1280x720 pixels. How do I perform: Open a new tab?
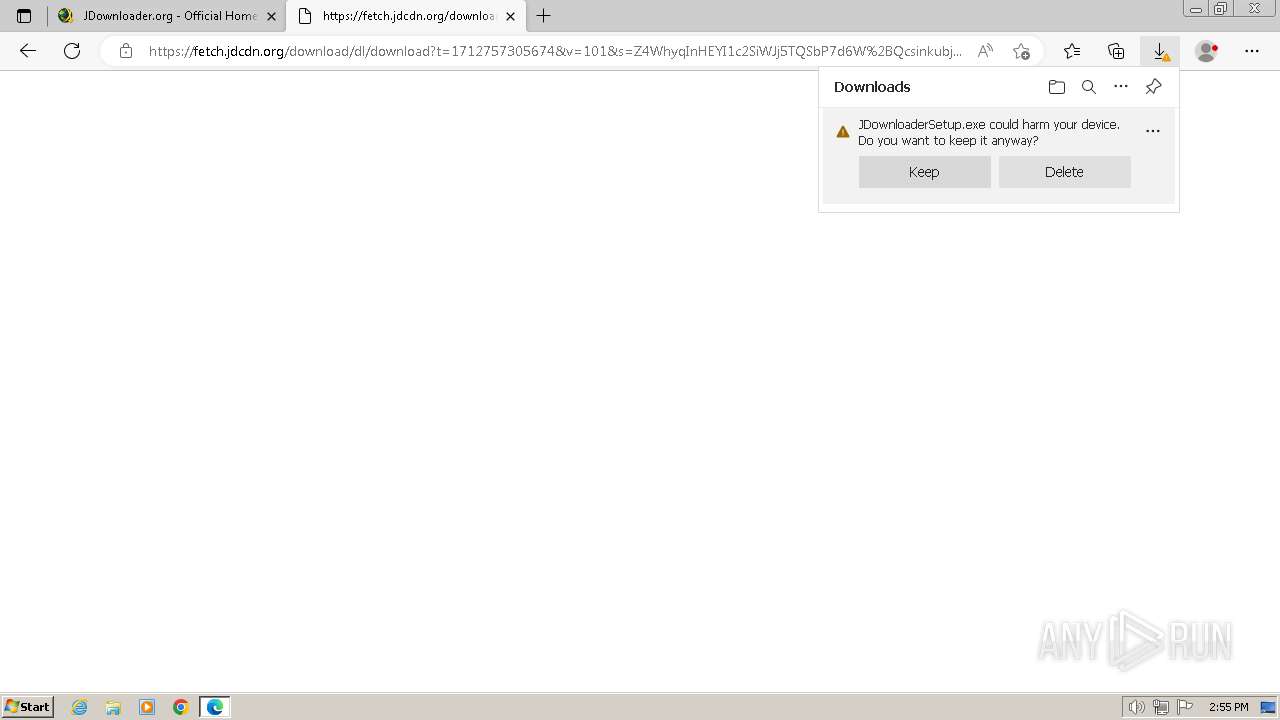click(x=544, y=16)
